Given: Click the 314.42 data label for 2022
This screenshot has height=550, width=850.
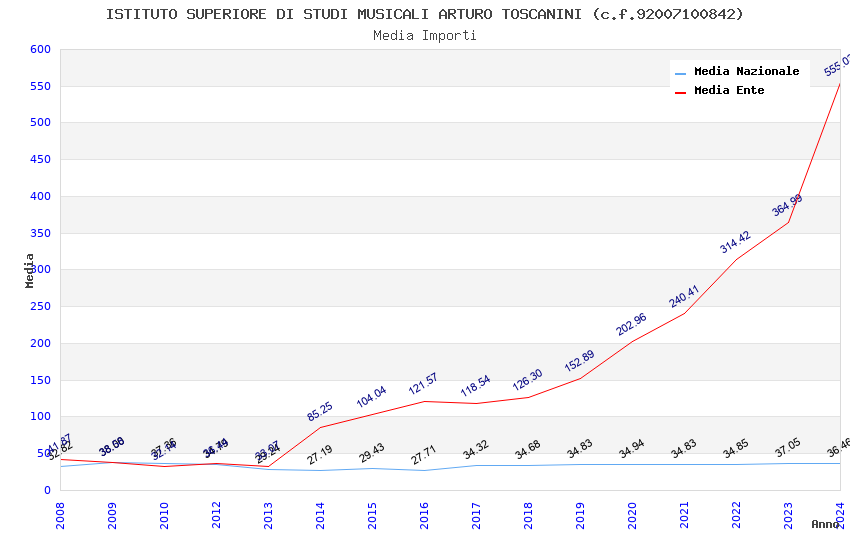Looking at the screenshot, I should click(x=736, y=242).
